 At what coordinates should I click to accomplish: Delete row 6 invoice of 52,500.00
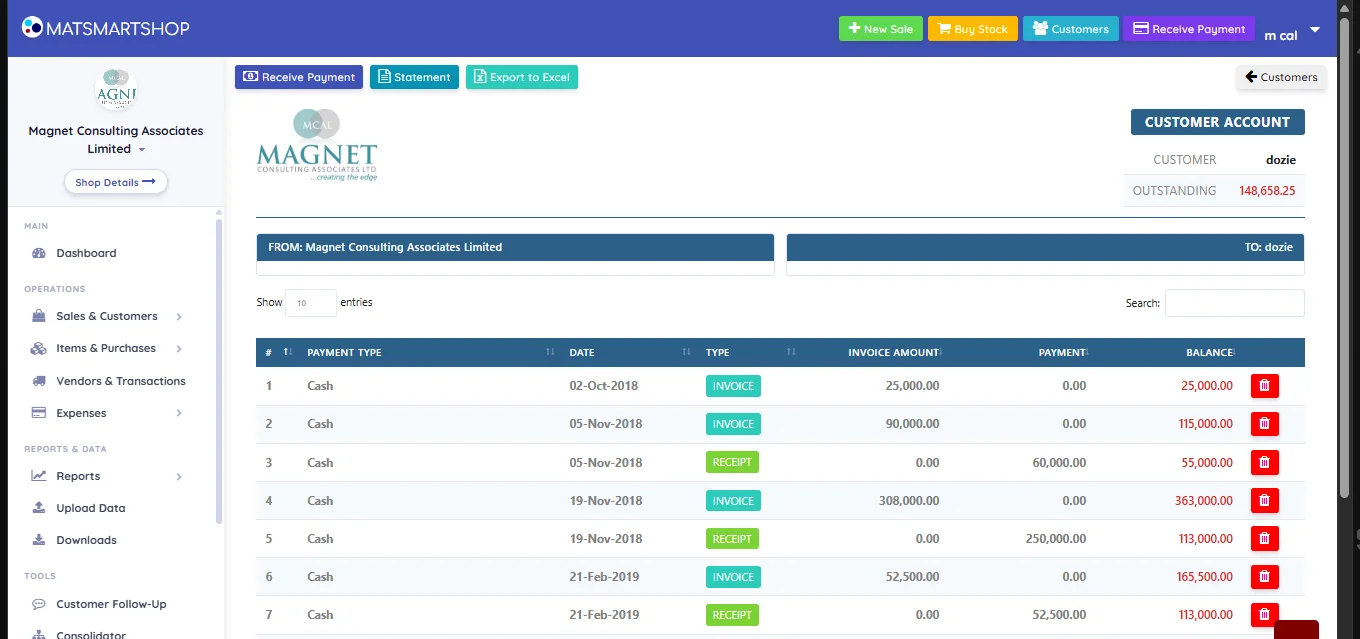pos(1264,577)
